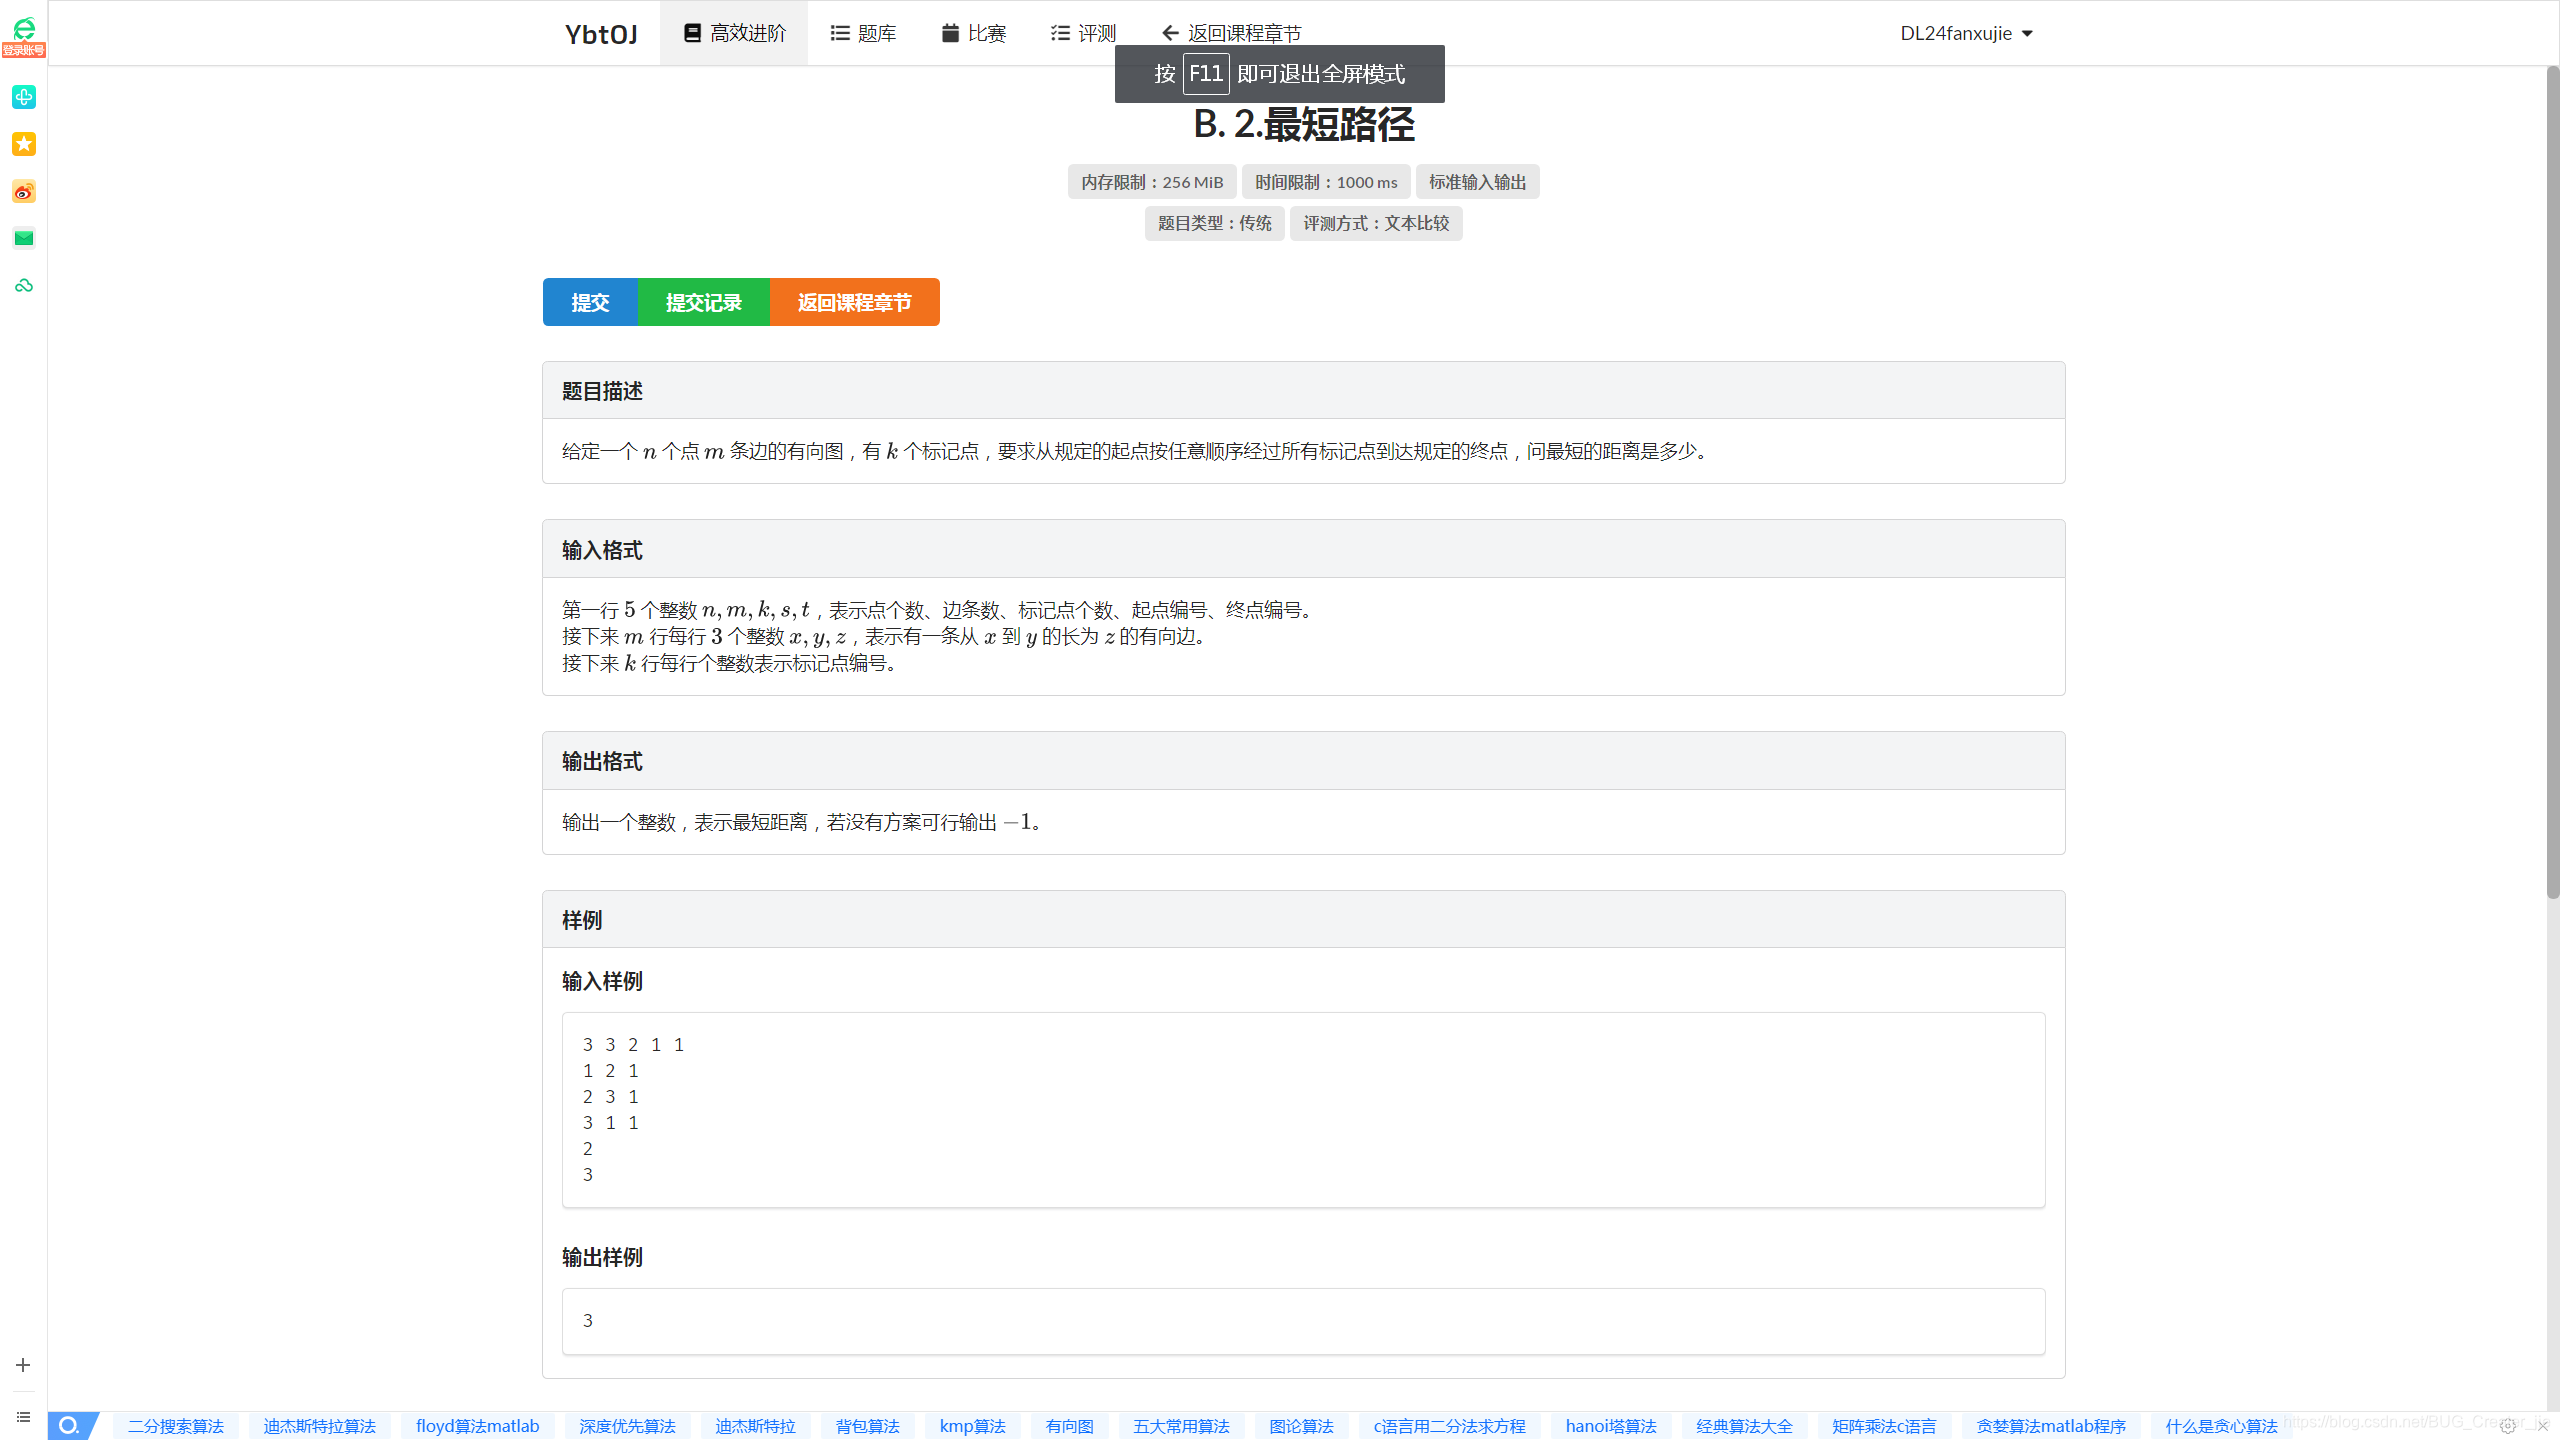Click the orange 返回课程章节 button
Viewport: 2560px width, 1440px height.
coord(853,302)
